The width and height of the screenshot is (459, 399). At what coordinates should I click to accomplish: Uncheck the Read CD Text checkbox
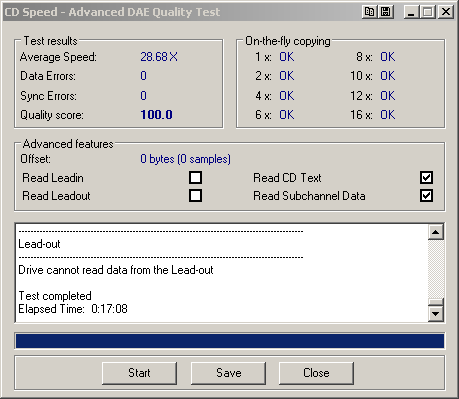[426, 178]
